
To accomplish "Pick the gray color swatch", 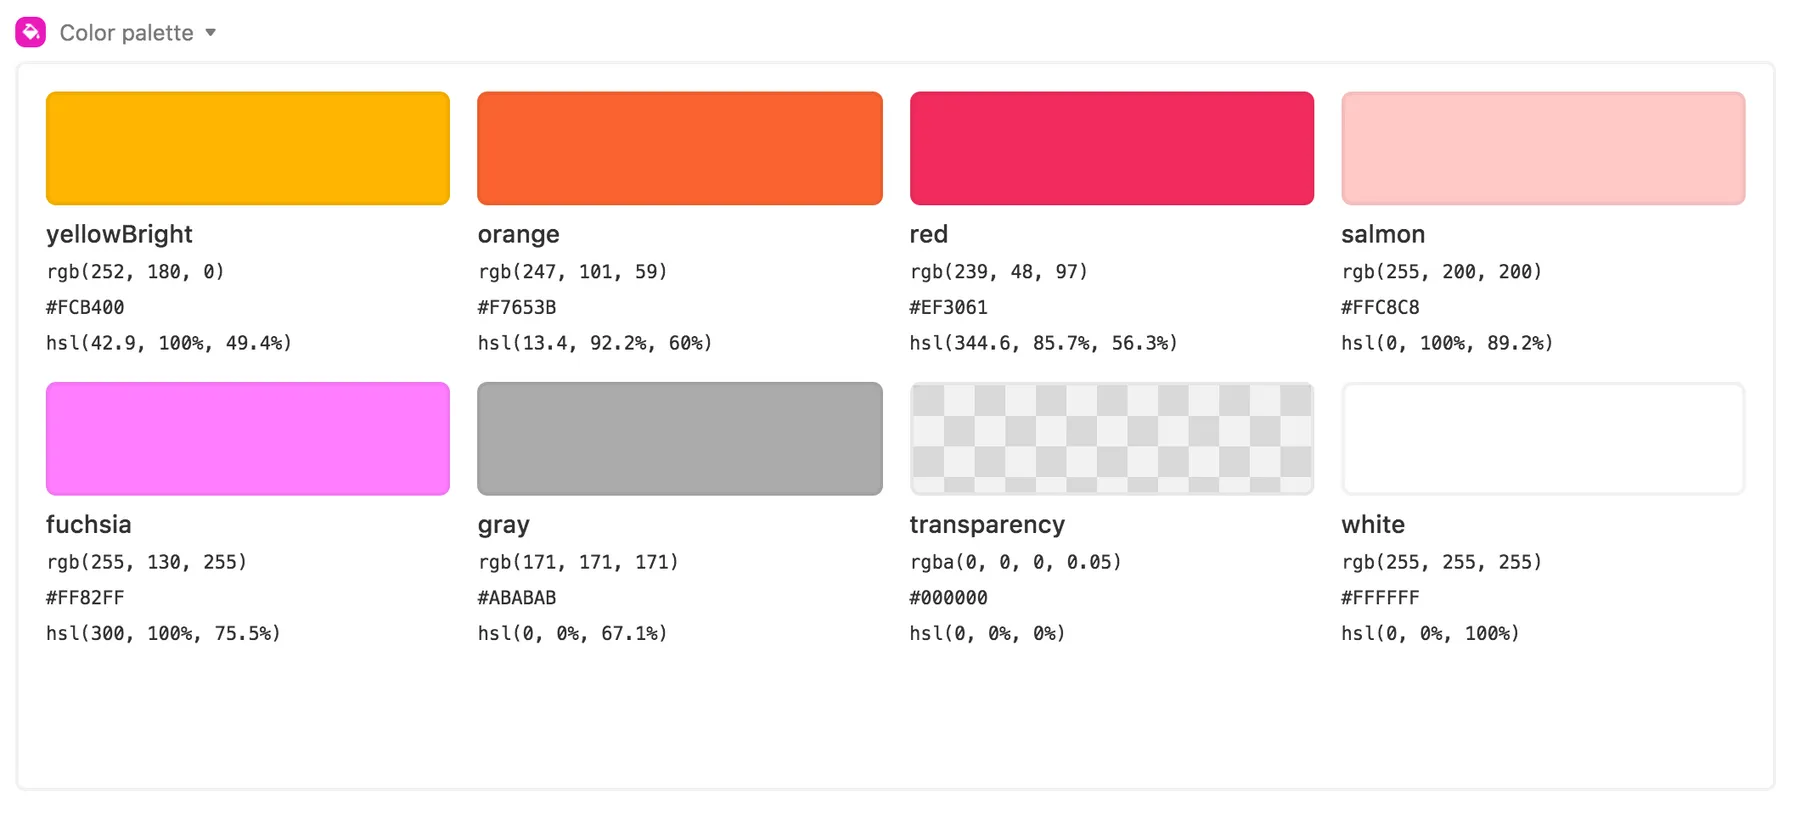I will click(x=680, y=438).
